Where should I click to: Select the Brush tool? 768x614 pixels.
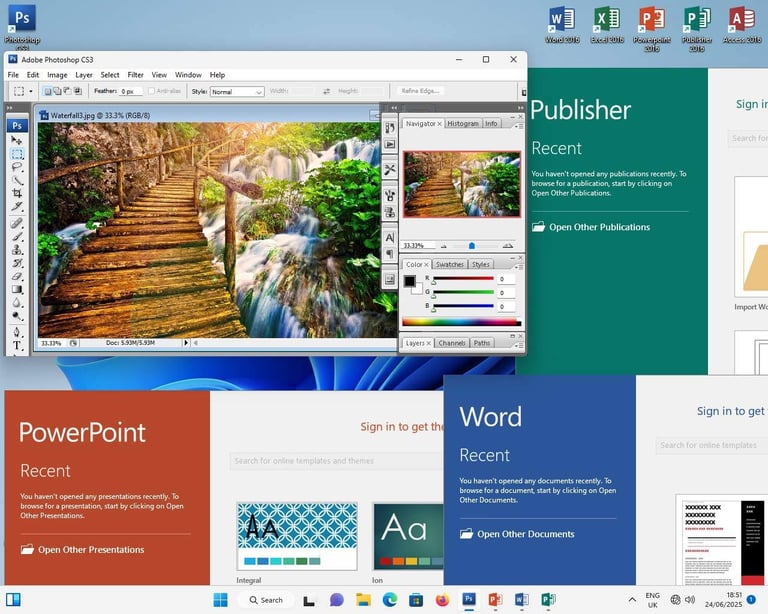coord(17,237)
